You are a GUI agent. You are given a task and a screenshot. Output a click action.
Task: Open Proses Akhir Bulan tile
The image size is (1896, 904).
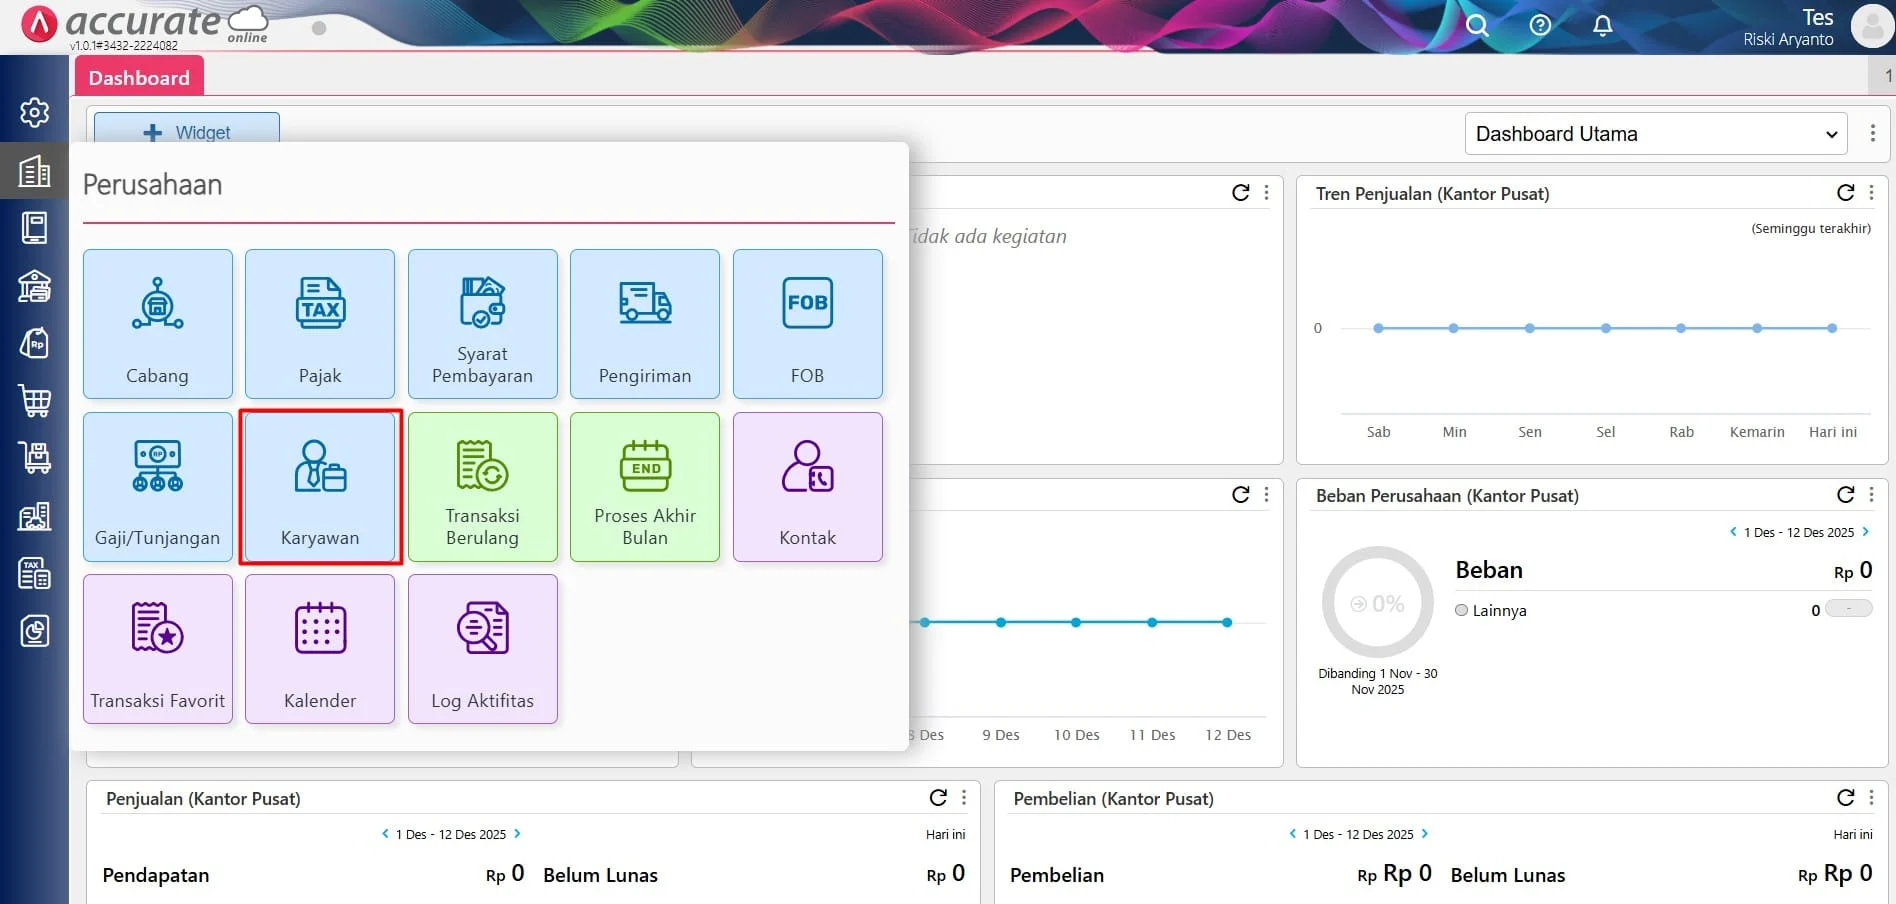pos(645,487)
